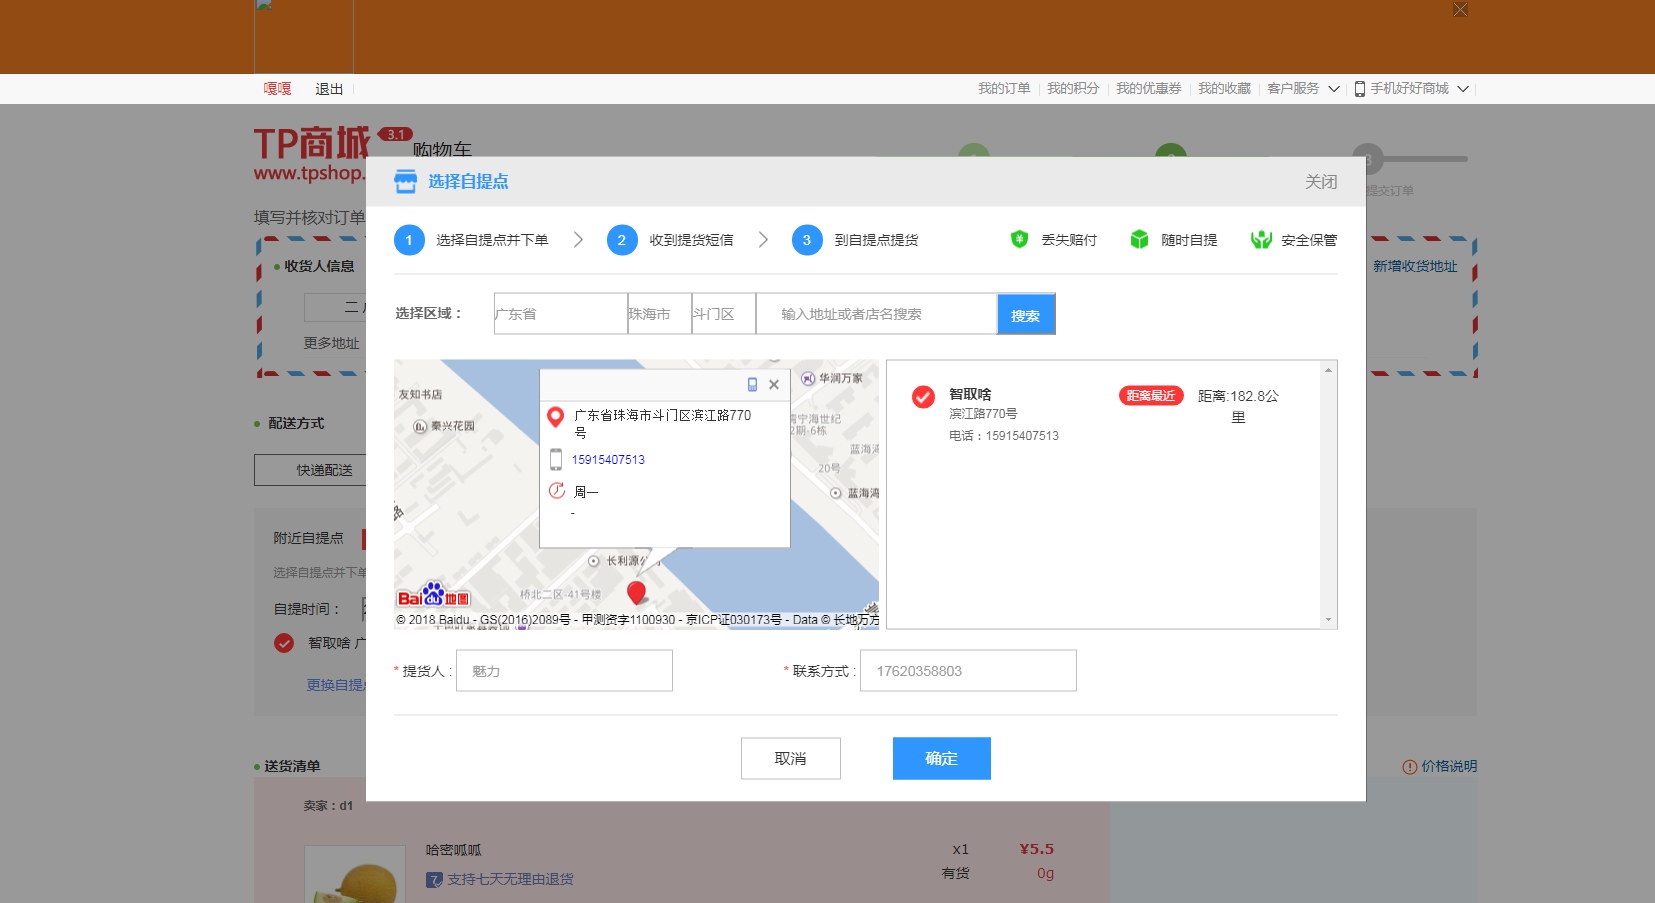This screenshot has width=1655, height=903.
Task: Click the Baidu map logo
Action: pyautogui.click(x=433, y=596)
